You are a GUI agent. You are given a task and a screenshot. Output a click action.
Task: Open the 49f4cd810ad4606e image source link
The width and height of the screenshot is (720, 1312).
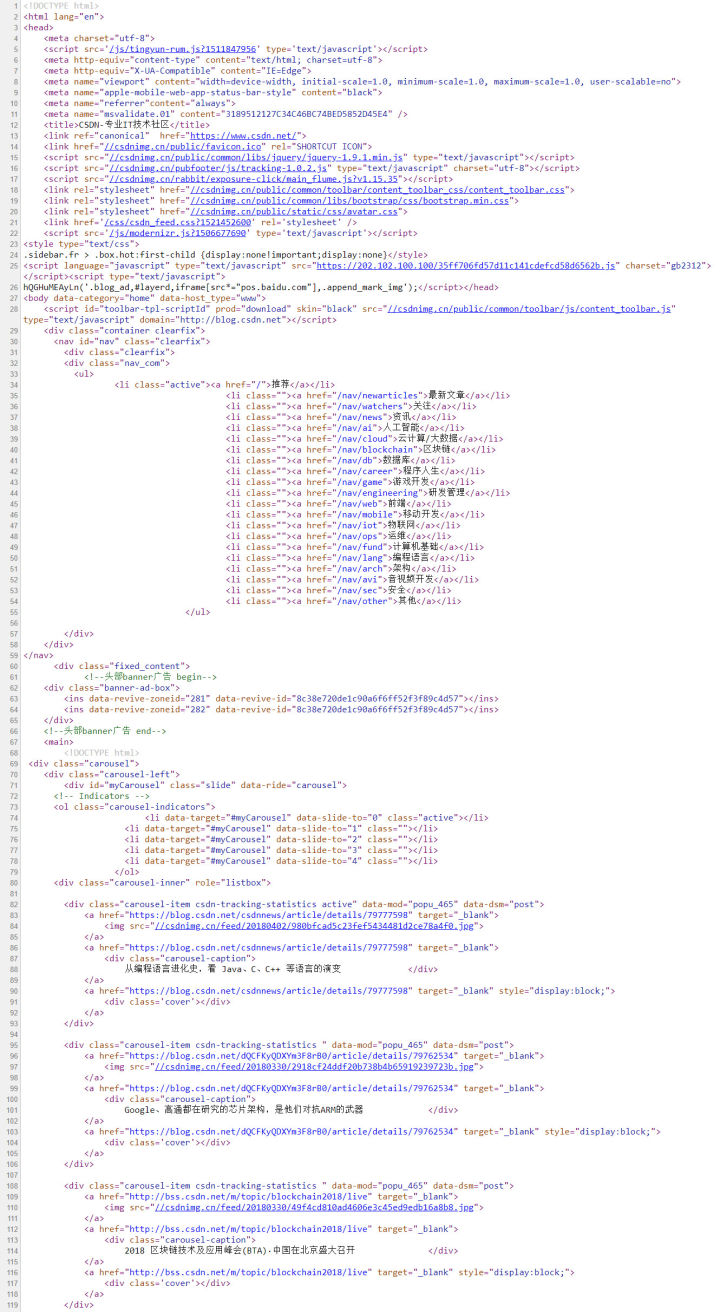(318, 1207)
